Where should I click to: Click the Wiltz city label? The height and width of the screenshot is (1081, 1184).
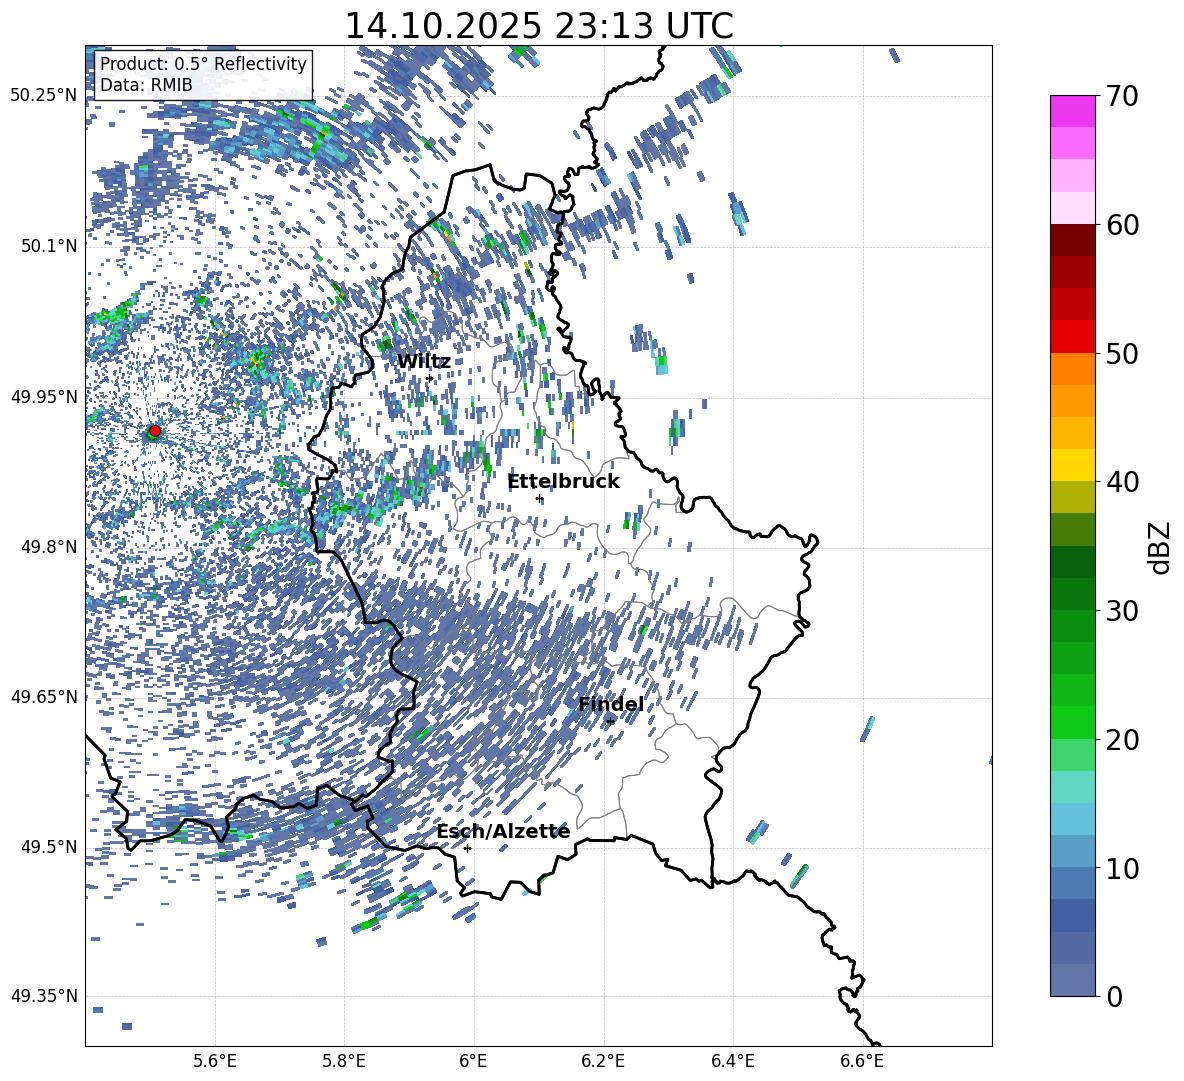(x=424, y=362)
